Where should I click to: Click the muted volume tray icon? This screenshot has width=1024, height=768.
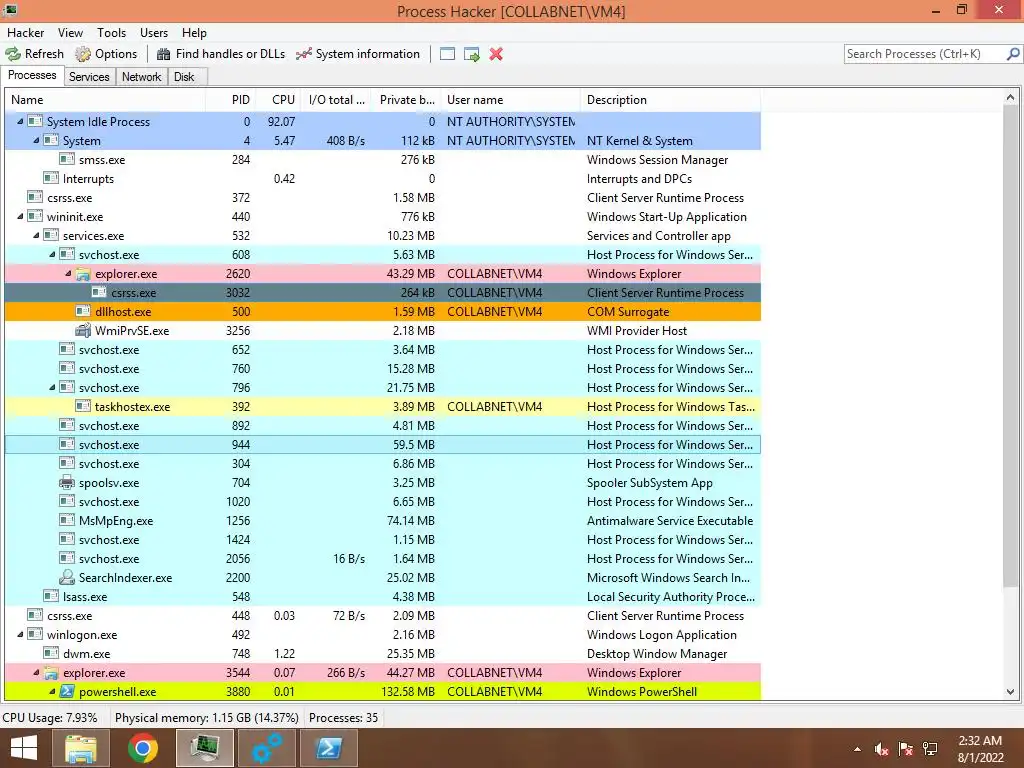pyautogui.click(x=882, y=749)
